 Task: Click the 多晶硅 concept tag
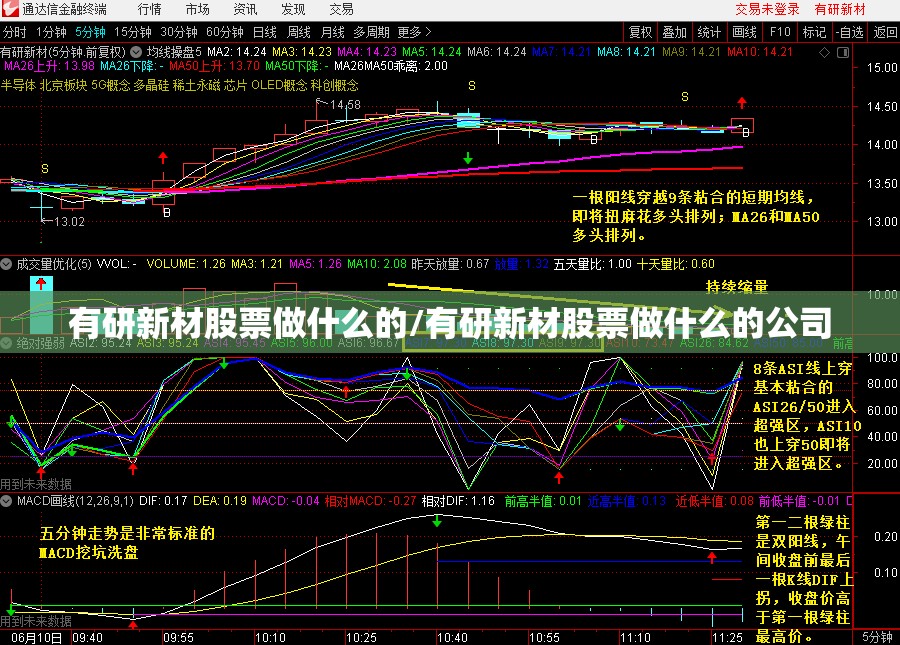coord(152,86)
